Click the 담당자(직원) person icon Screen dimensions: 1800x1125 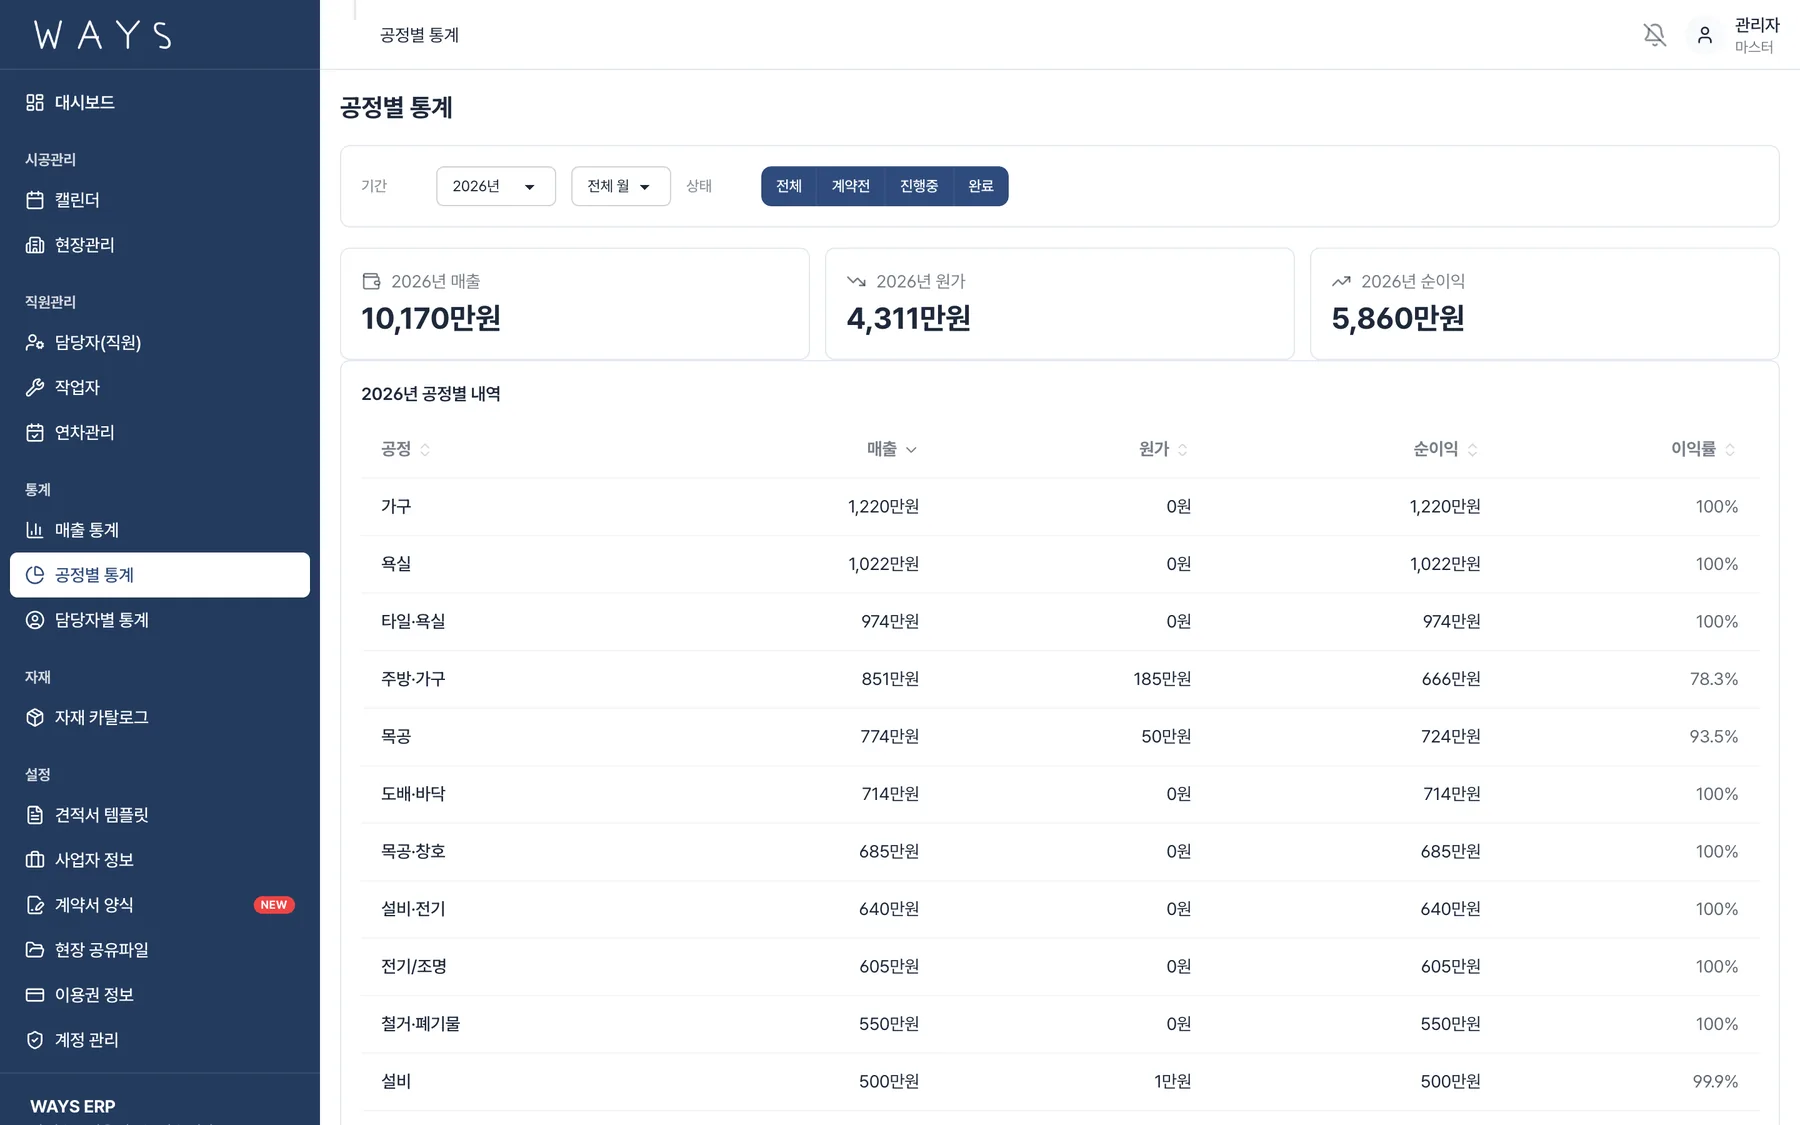(35, 342)
